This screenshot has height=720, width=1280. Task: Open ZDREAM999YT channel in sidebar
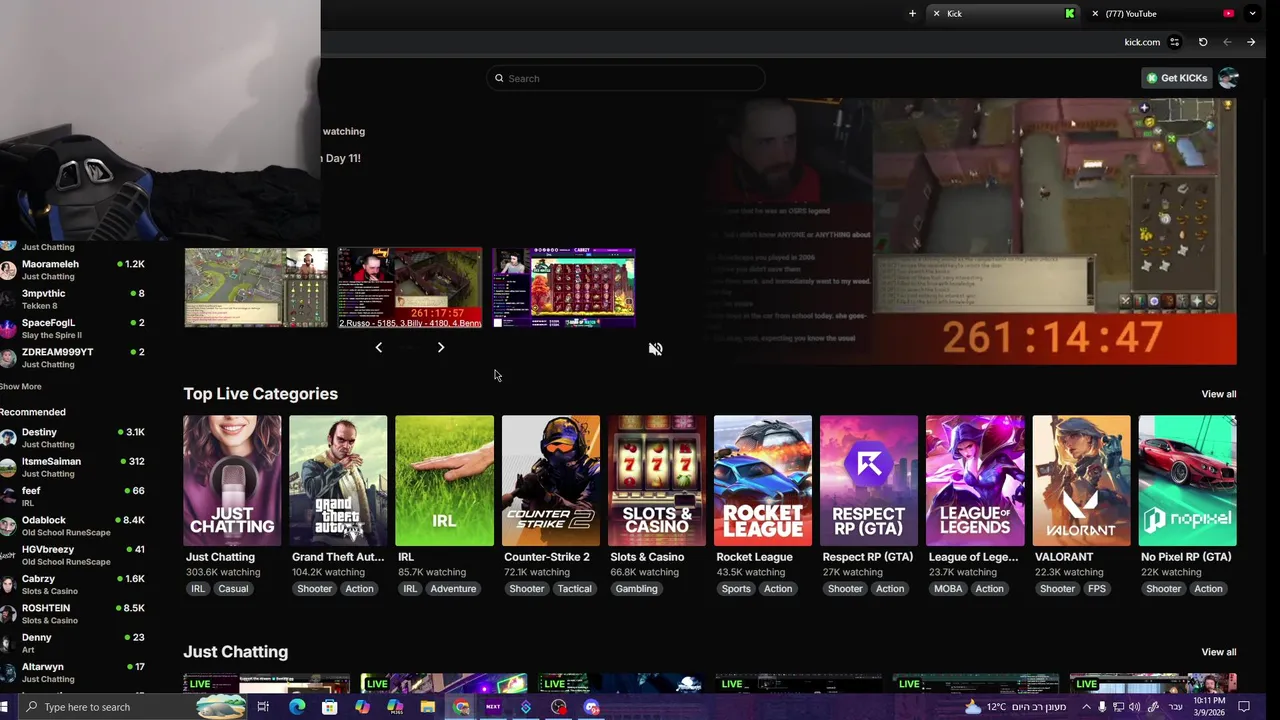click(74, 358)
